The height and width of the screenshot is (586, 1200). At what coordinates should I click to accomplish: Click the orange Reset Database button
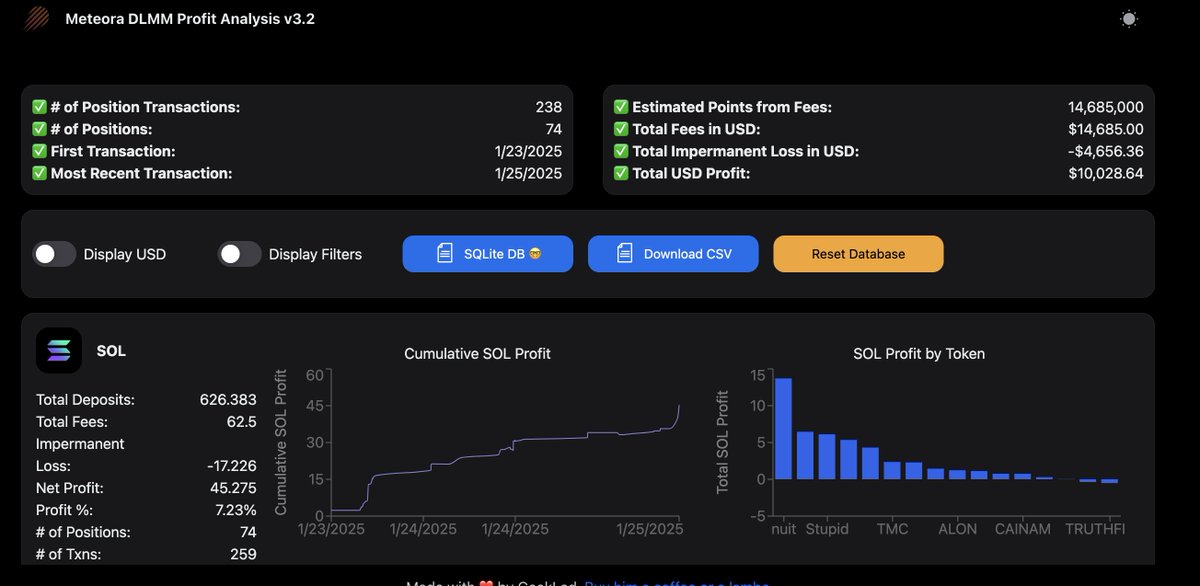coord(858,254)
